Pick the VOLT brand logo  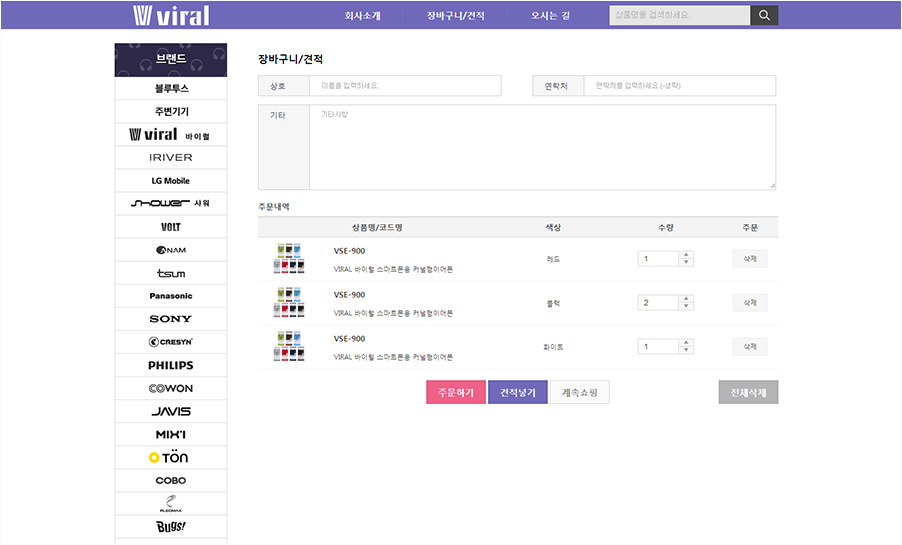pos(171,227)
